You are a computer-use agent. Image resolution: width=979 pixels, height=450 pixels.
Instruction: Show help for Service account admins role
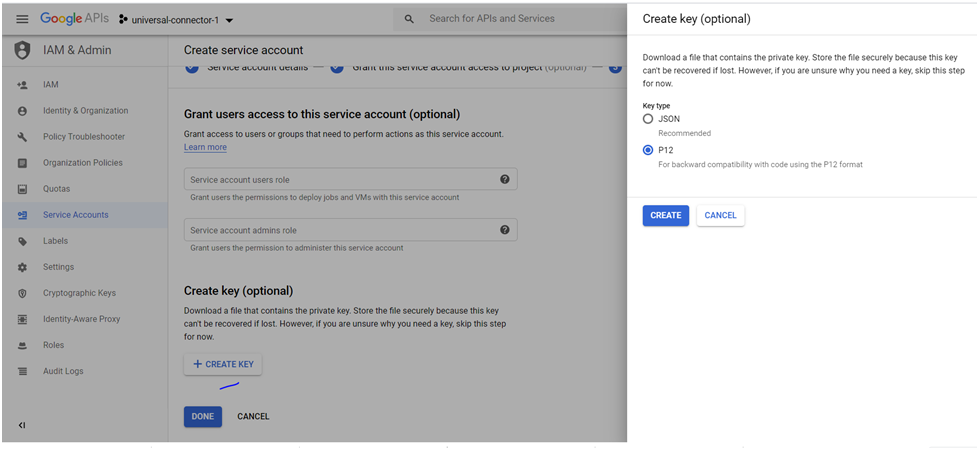click(x=504, y=230)
